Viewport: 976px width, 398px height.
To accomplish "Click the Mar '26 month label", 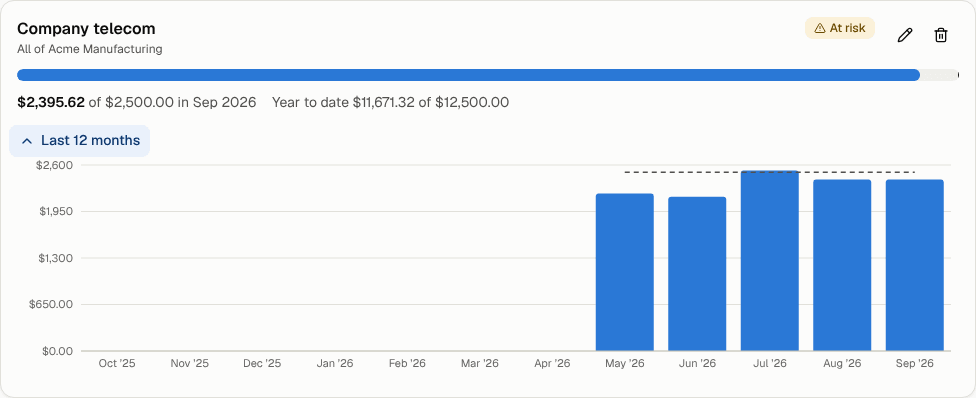I will (480, 364).
